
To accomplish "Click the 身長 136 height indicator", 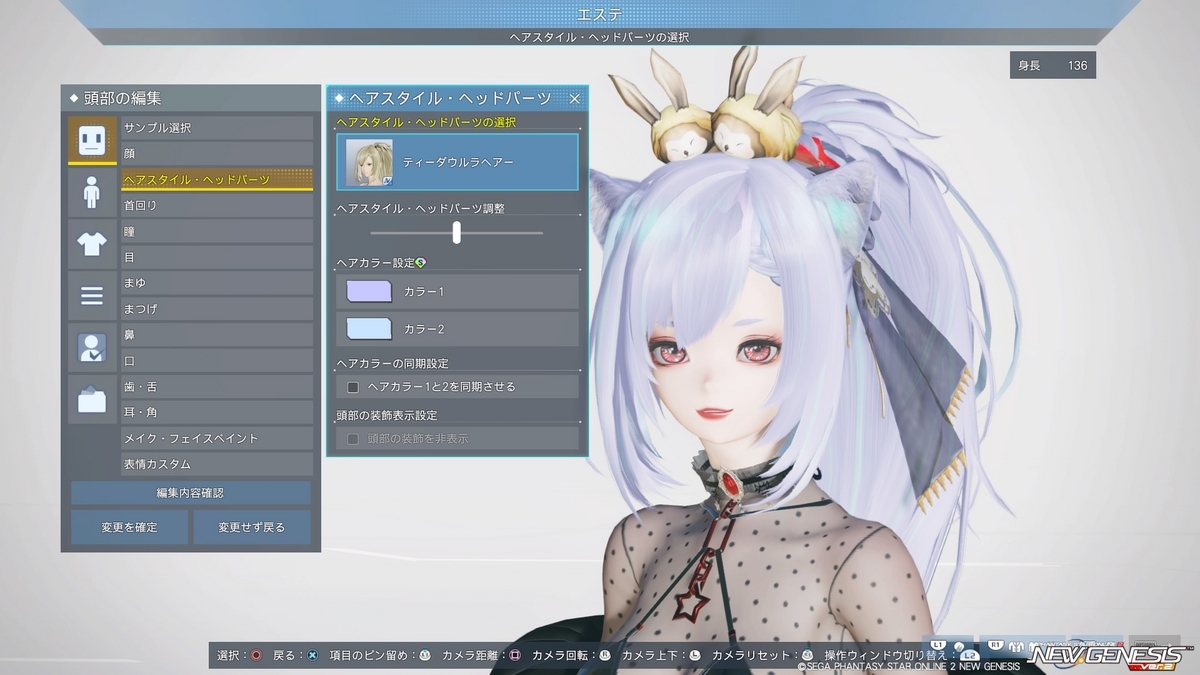I will [x=1053, y=65].
